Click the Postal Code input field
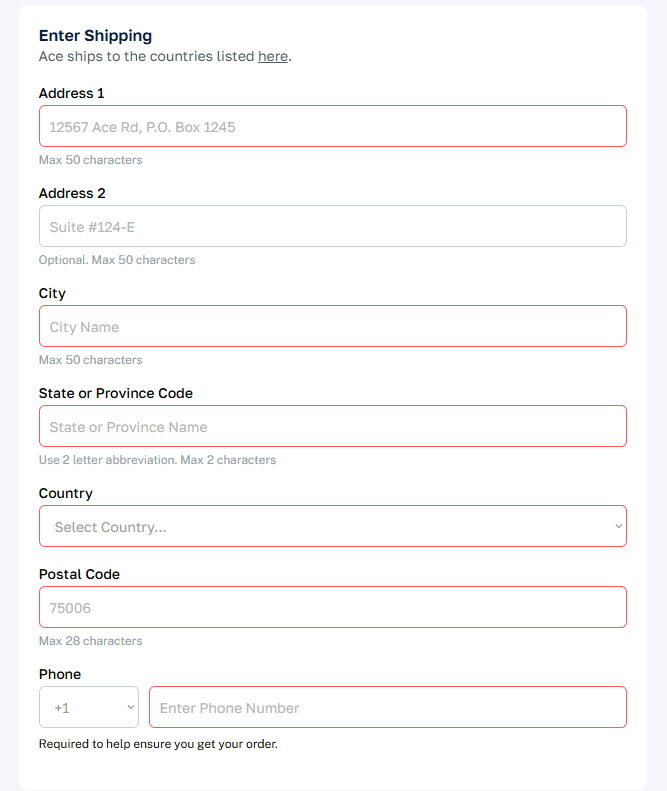 (333, 607)
